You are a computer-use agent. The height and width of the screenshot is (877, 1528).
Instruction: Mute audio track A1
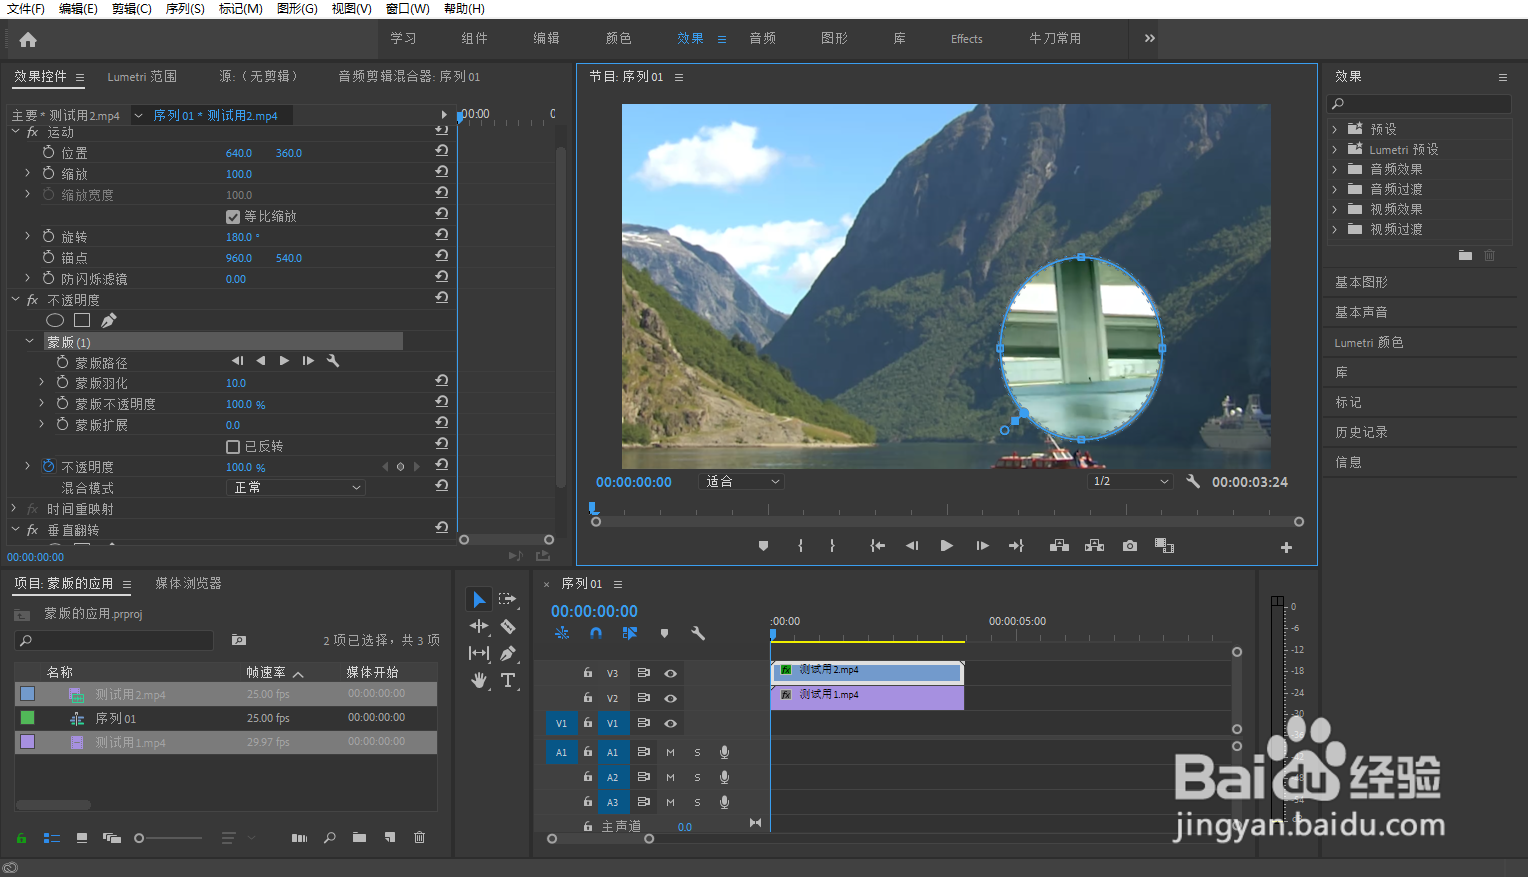pos(670,752)
